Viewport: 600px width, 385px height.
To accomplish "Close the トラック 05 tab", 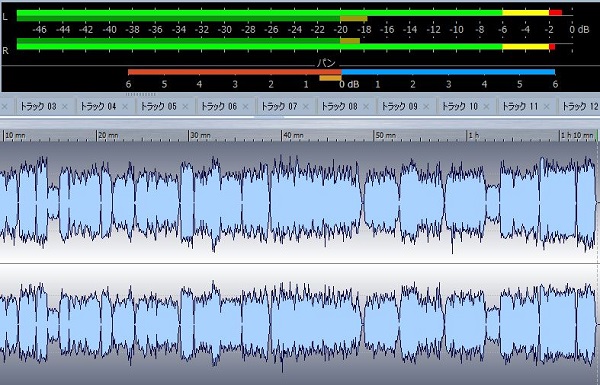I will click(x=185, y=107).
